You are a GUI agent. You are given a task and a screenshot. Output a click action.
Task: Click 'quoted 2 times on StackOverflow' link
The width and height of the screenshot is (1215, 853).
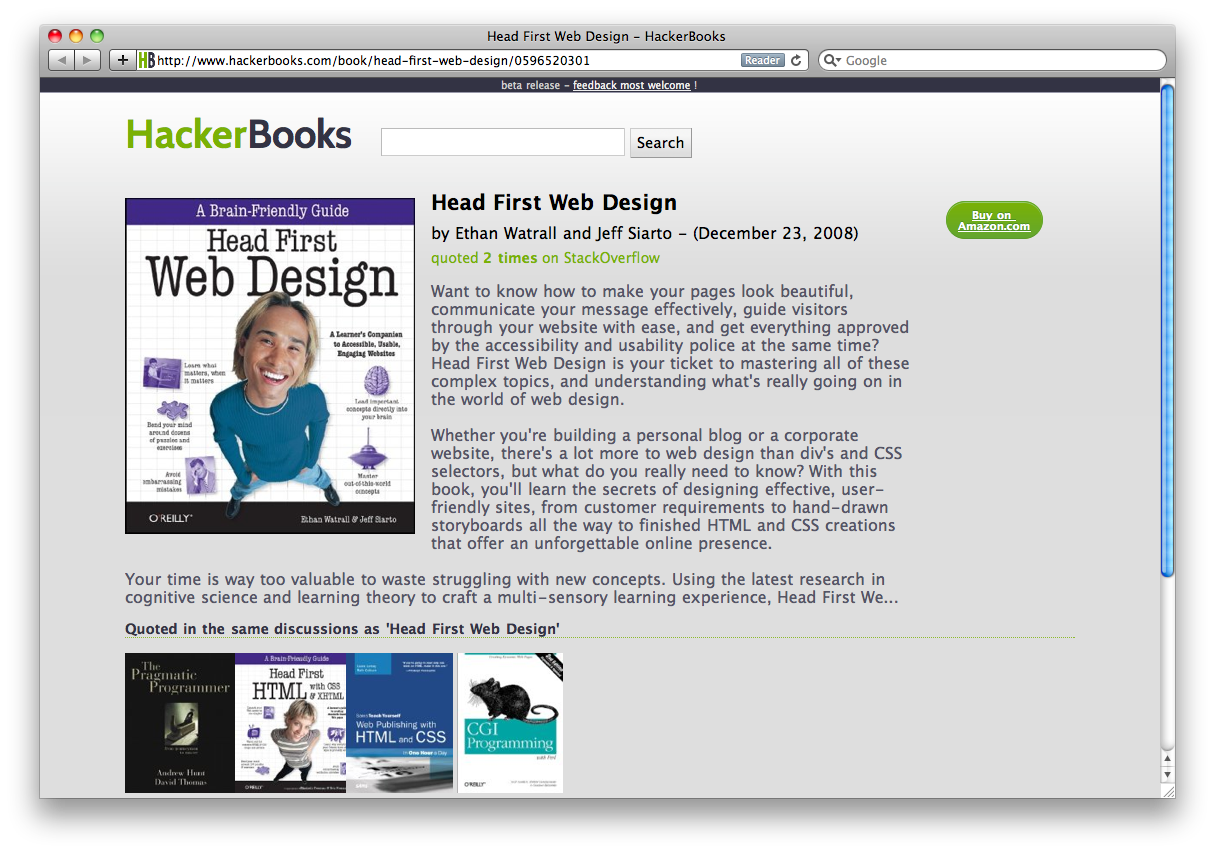pyautogui.click(x=546, y=258)
